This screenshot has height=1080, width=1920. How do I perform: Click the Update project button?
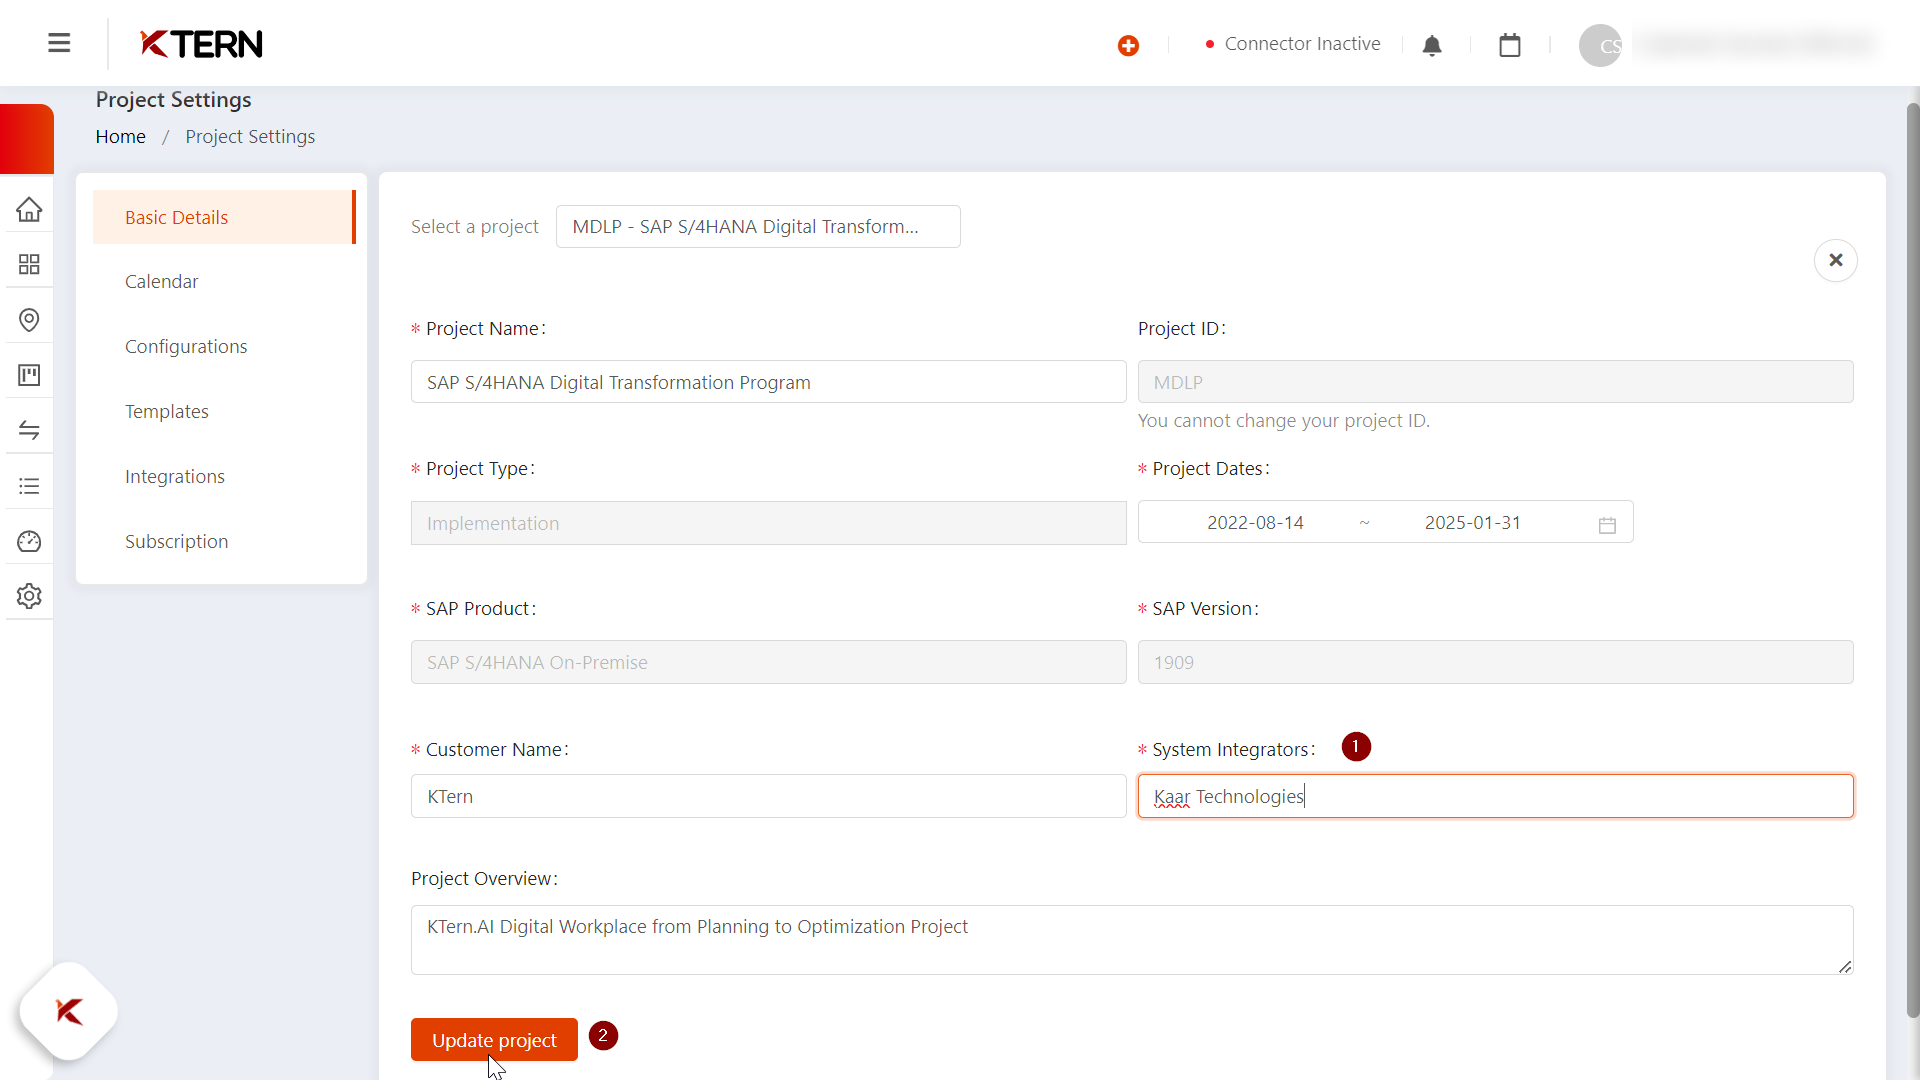click(494, 1039)
